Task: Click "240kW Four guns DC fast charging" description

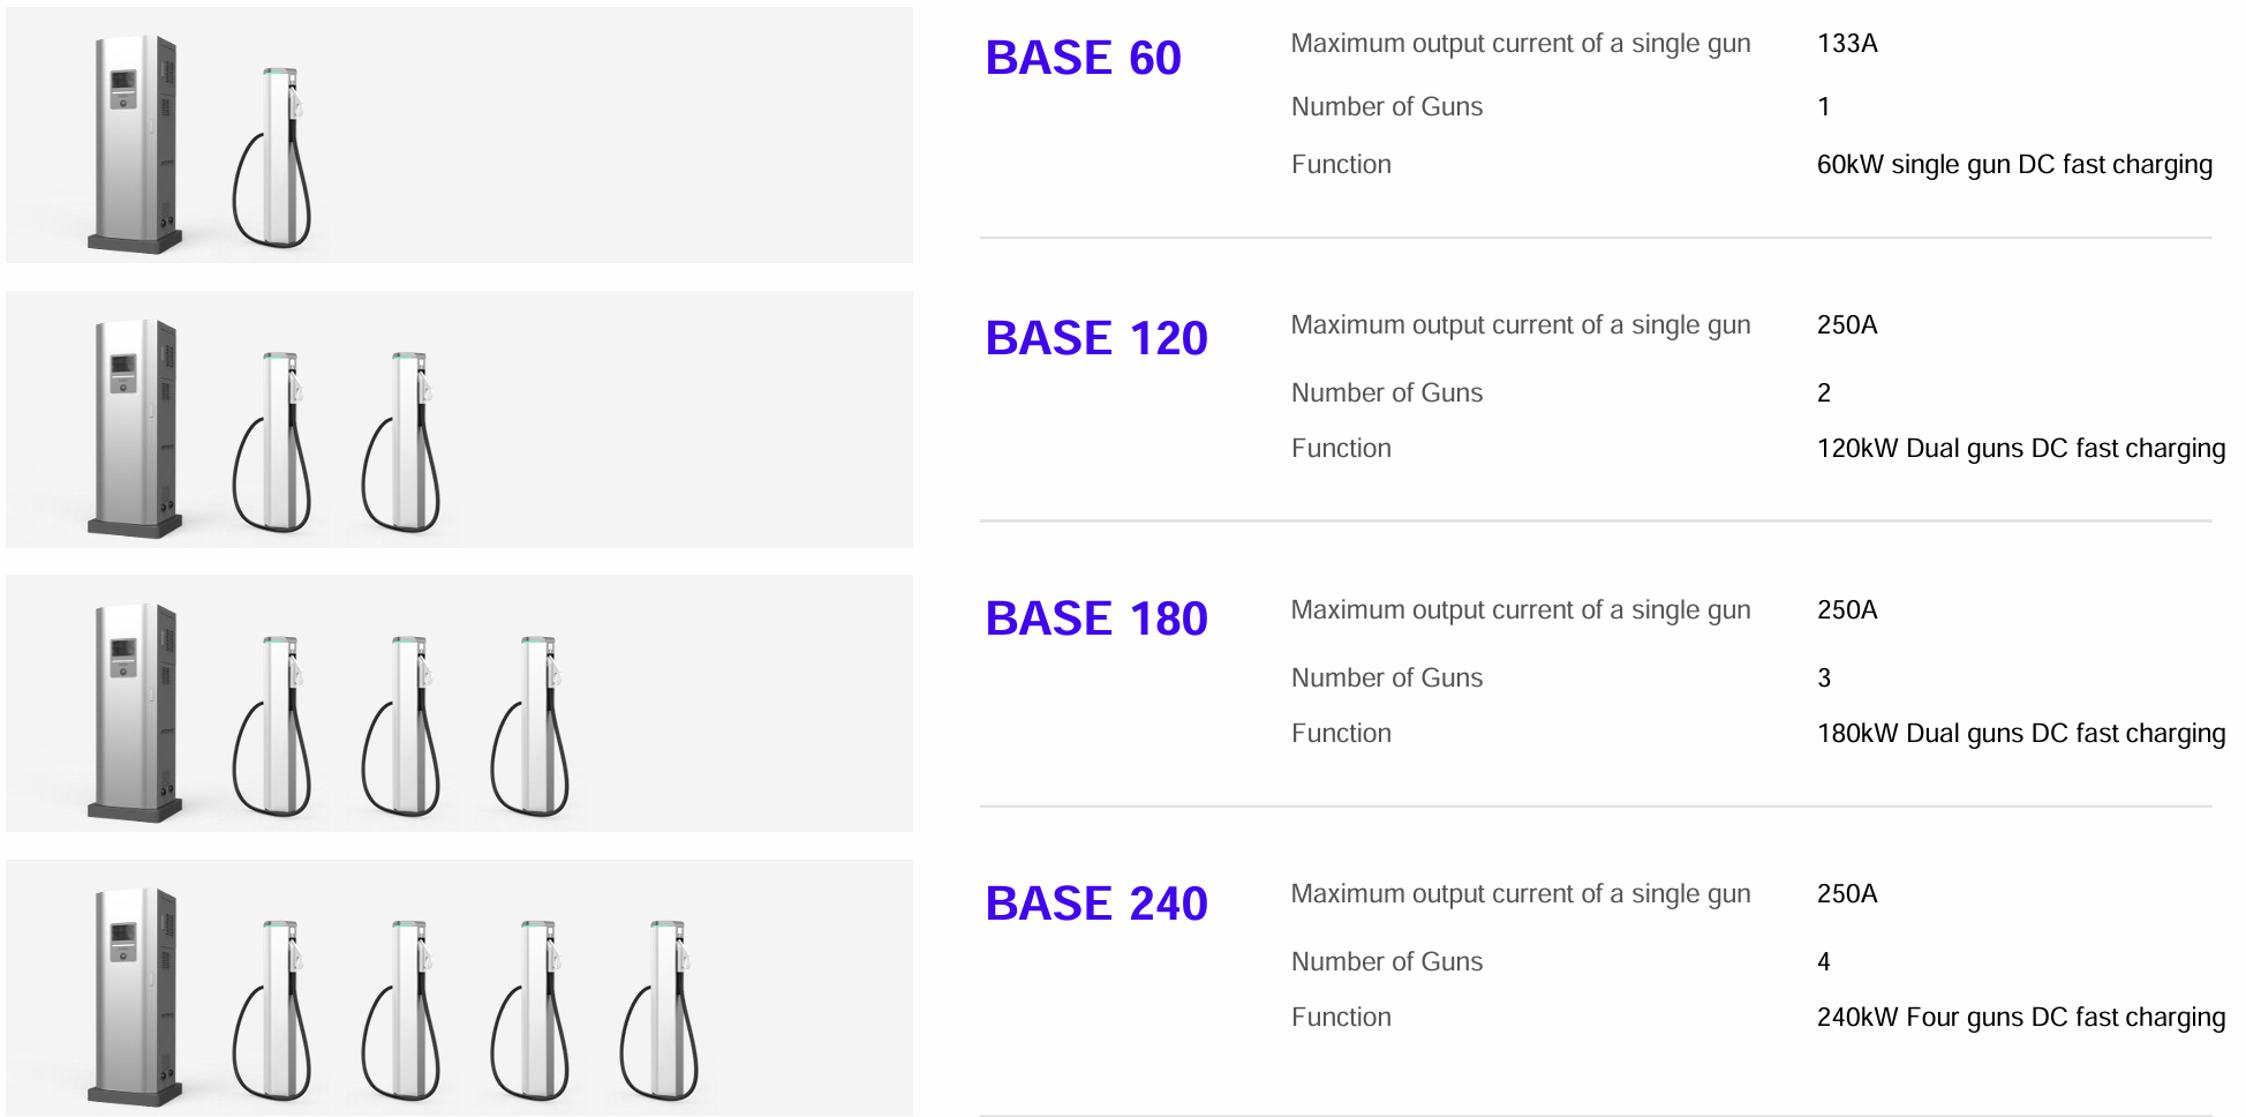Action: pyautogui.click(x=2020, y=1018)
